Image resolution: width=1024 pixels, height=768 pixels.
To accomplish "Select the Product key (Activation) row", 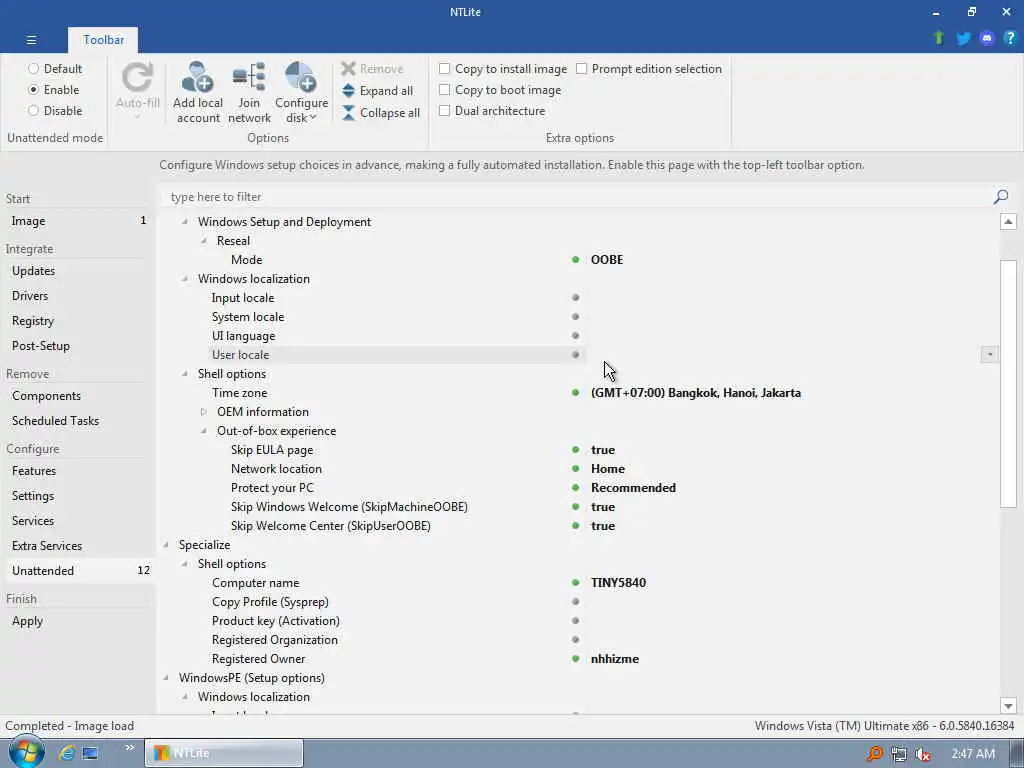I will point(578,621).
